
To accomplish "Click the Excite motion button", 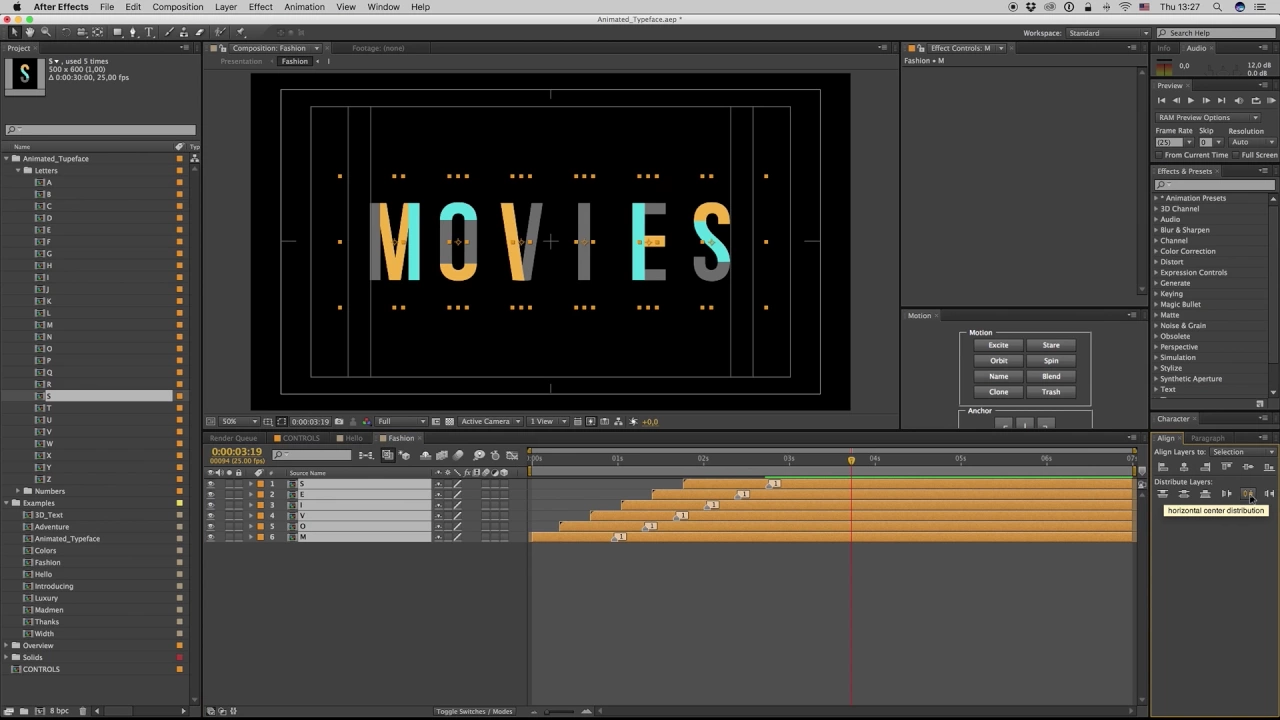I will [x=998, y=345].
